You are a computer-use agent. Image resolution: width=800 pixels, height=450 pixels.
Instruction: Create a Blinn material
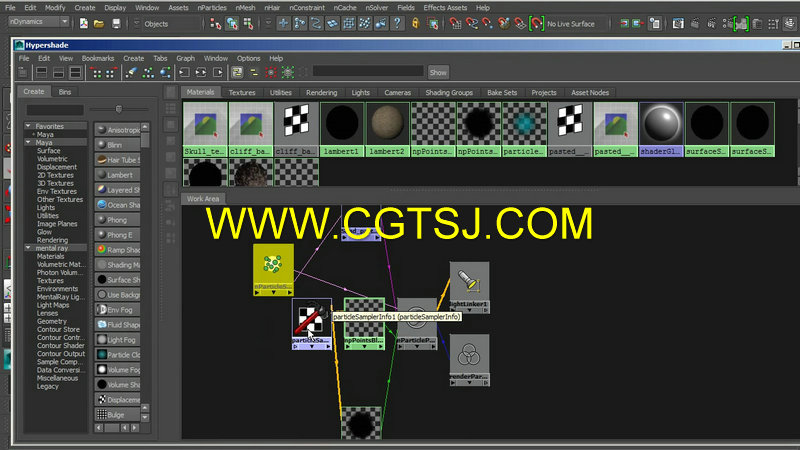pos(118,145)
